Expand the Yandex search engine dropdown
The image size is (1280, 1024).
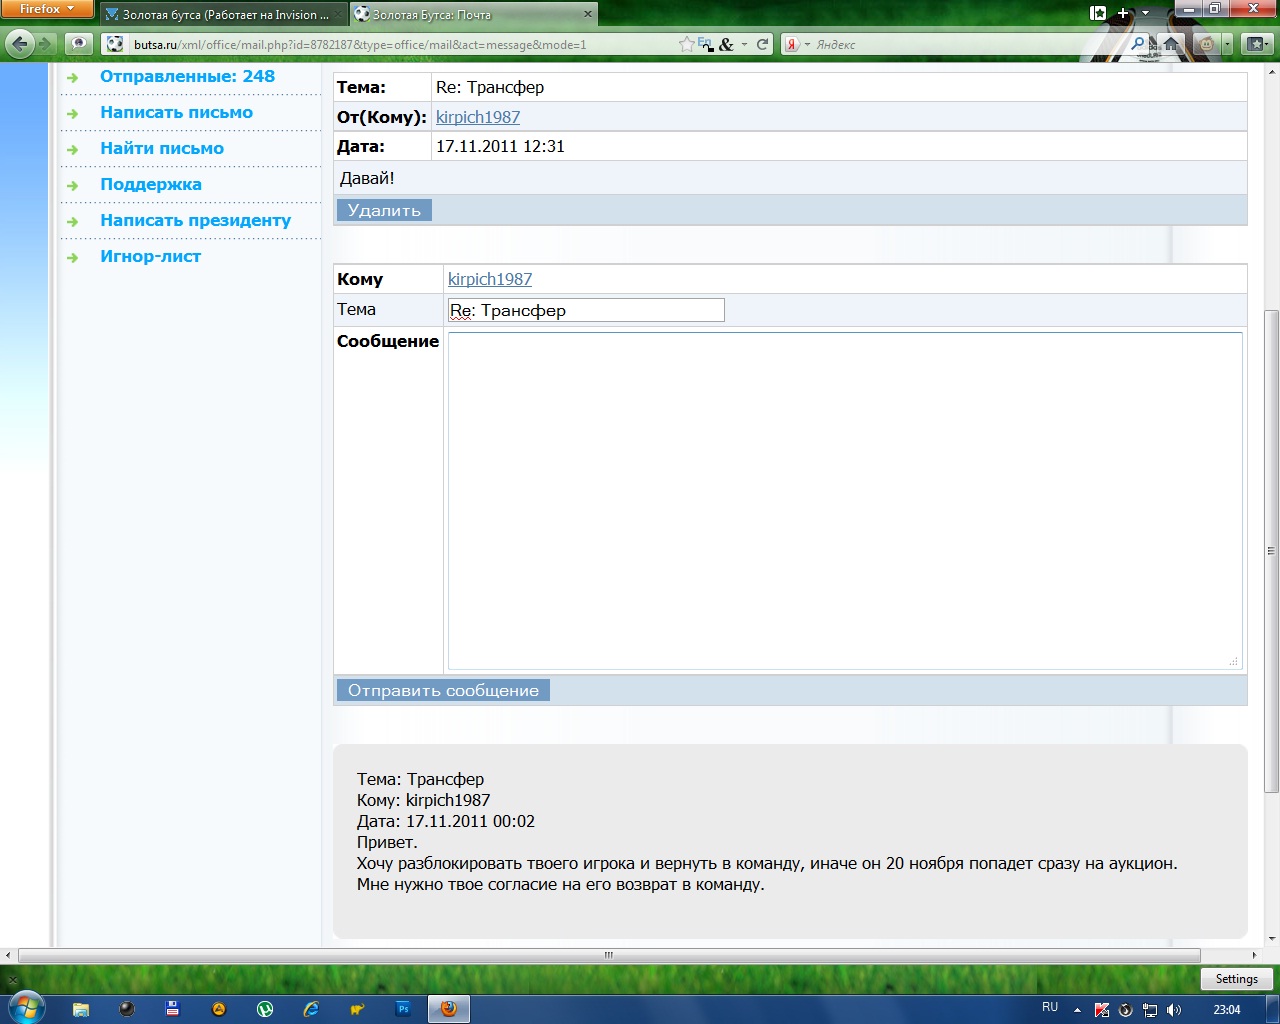click(797, 44)
